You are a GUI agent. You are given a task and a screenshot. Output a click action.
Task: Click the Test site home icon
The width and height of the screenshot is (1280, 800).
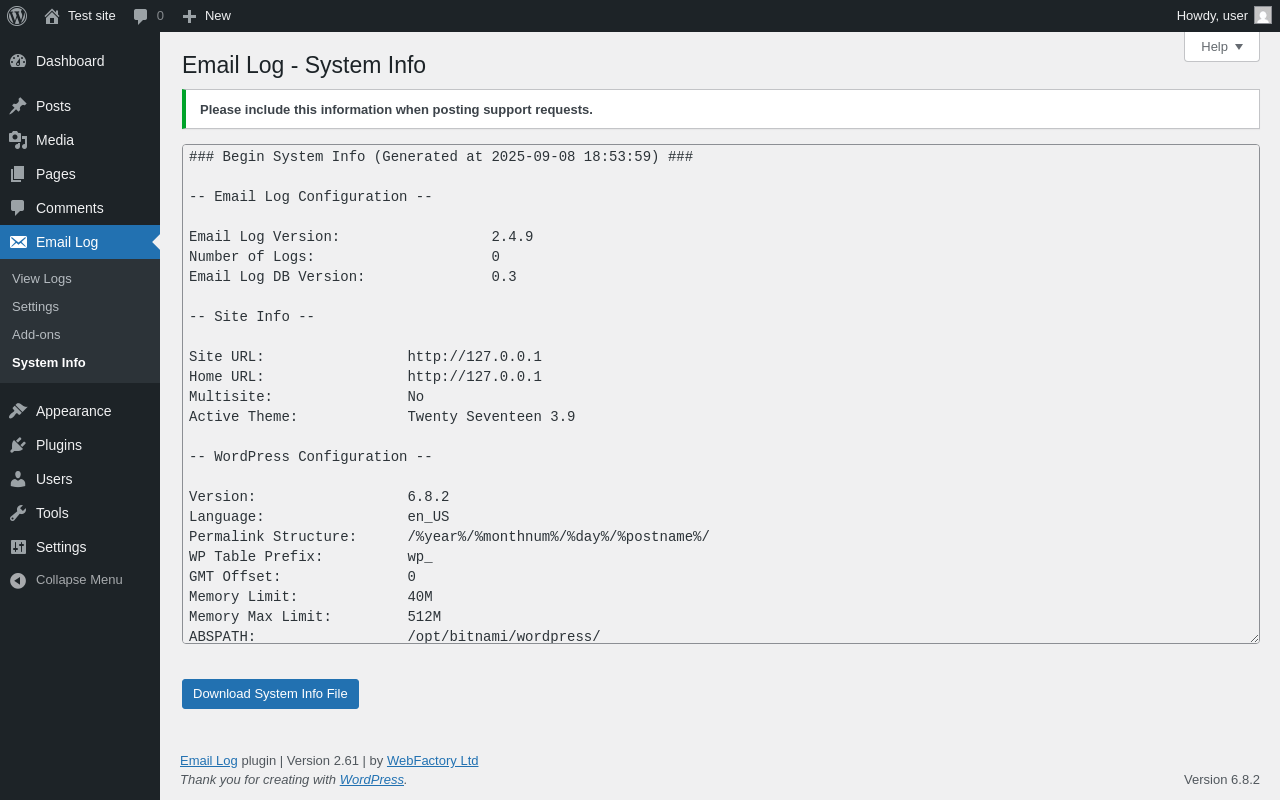pos(52,16)
